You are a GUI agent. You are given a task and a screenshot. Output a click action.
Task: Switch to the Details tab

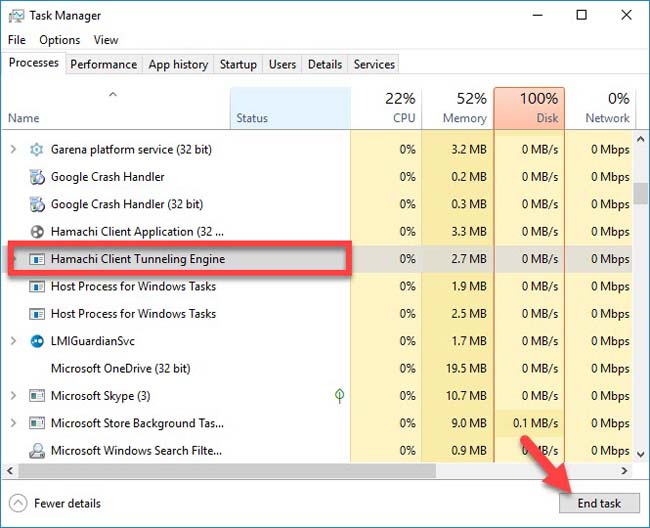pyautogui.click(x=325, y=64)
